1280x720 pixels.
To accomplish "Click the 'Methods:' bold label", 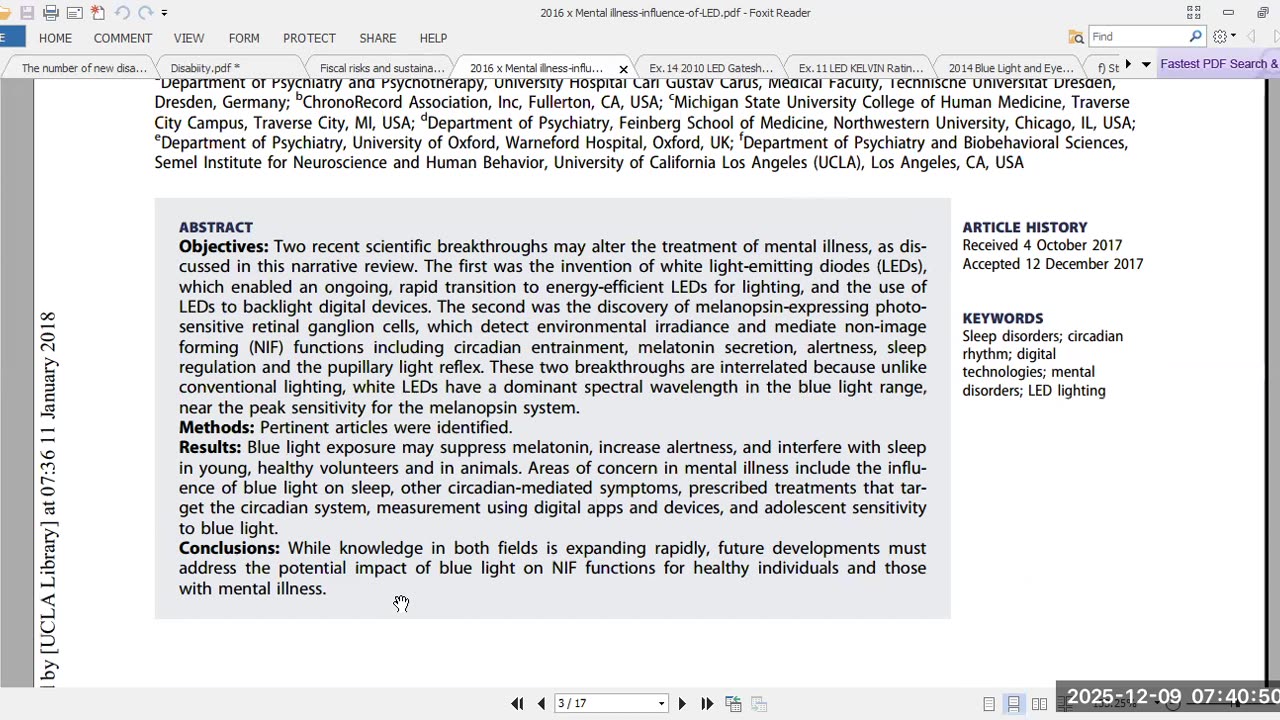I will (217, 427).
